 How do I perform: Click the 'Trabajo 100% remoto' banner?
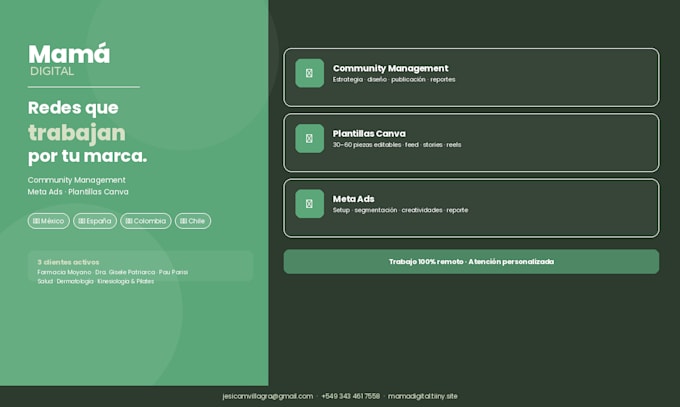[471, 262]
